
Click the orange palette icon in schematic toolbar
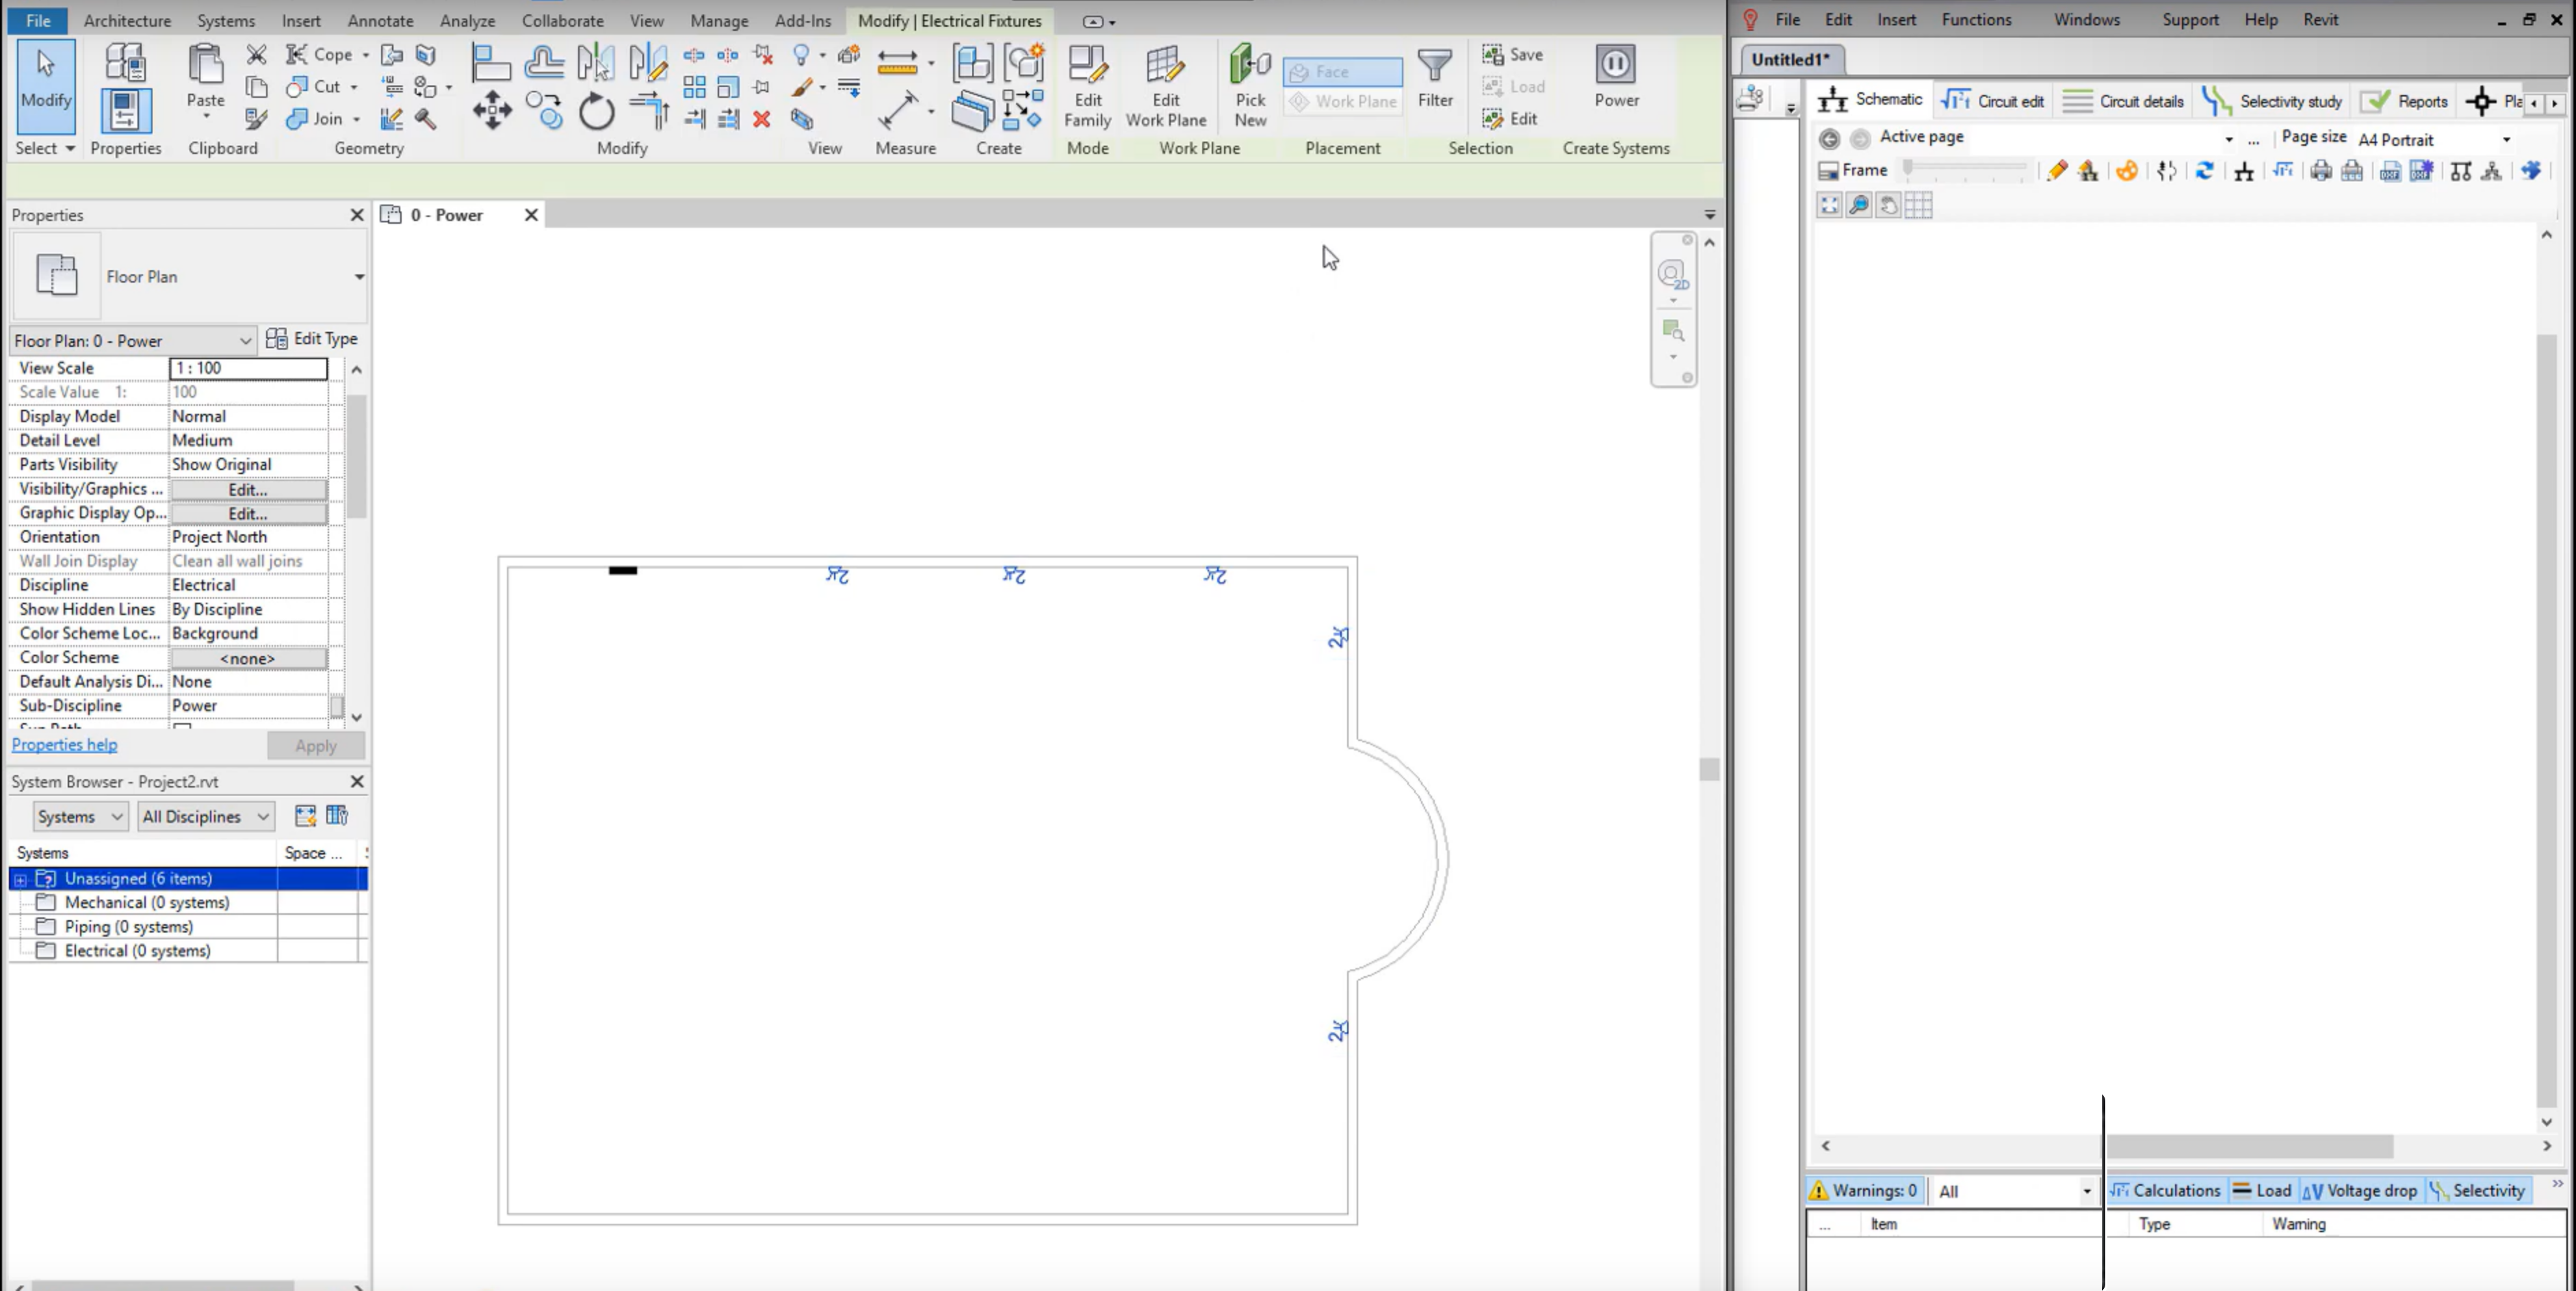click(x=2127, y=171)
